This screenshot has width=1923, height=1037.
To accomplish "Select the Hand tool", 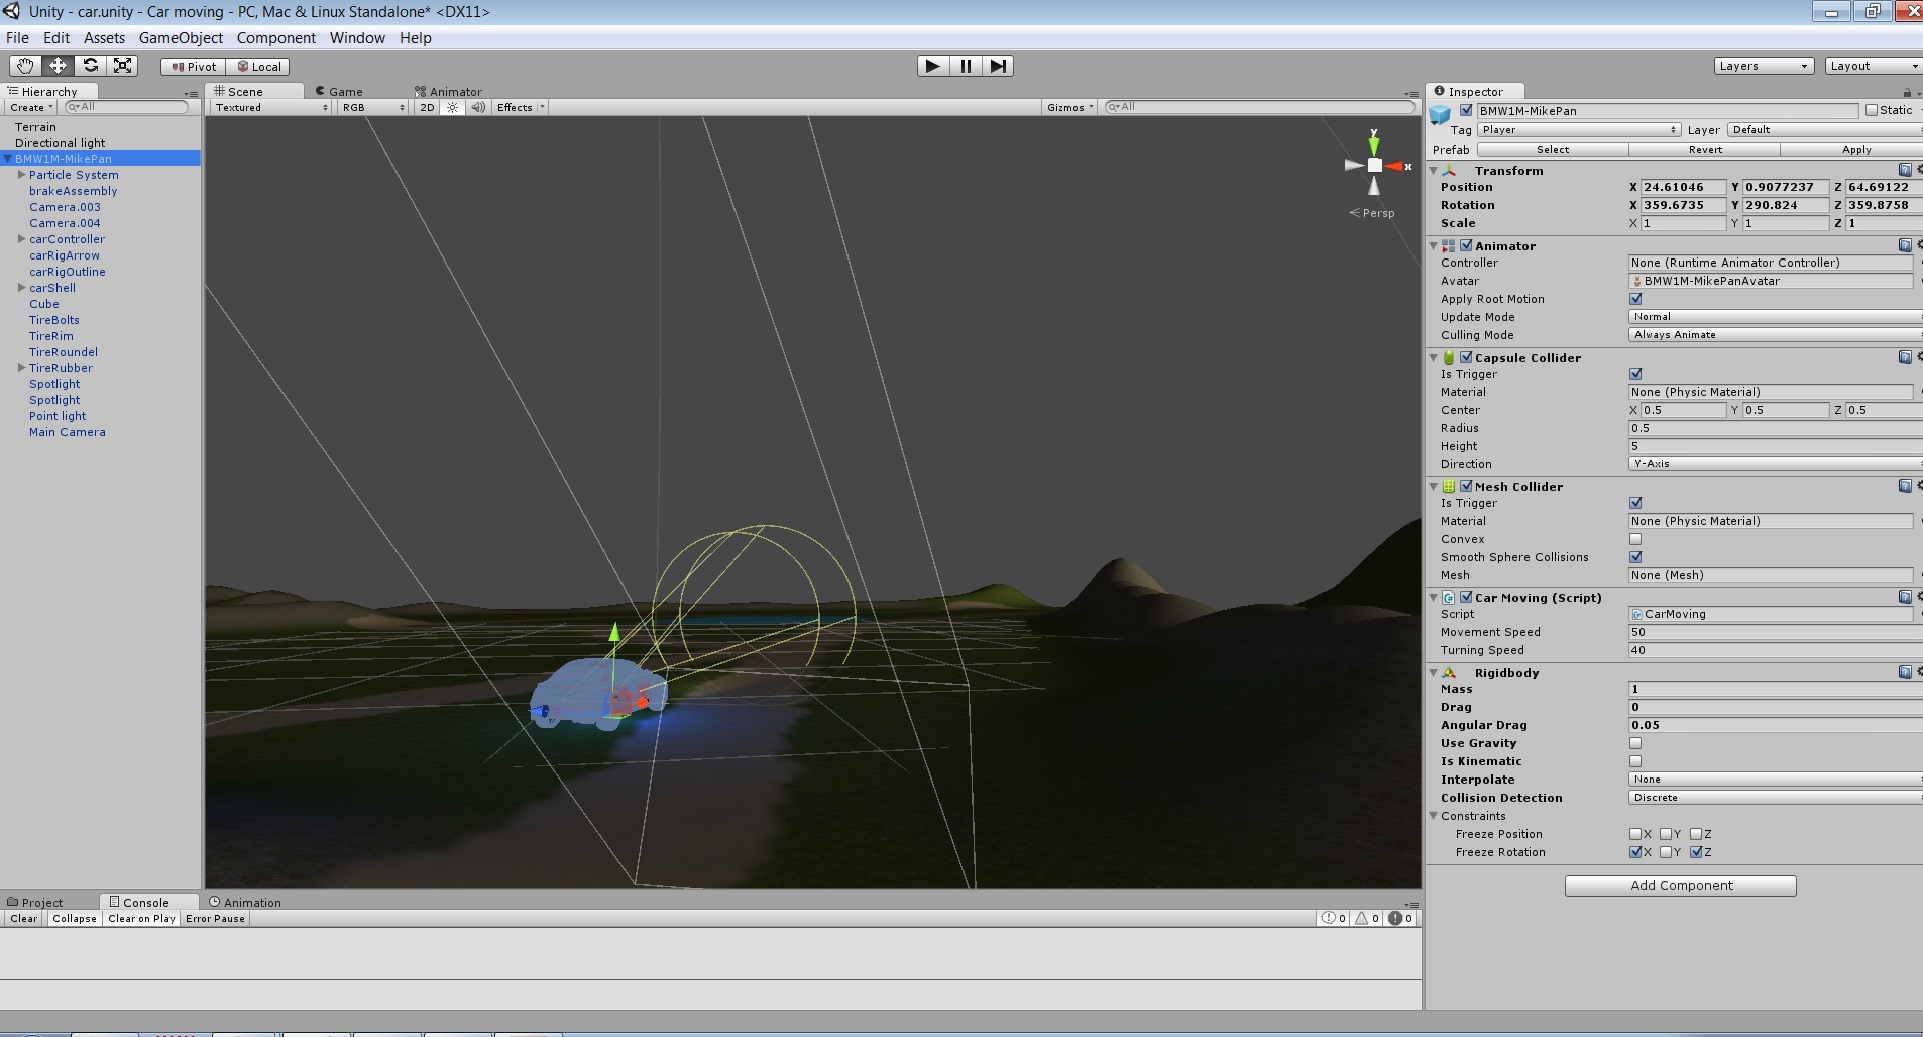I will (25, 66).
